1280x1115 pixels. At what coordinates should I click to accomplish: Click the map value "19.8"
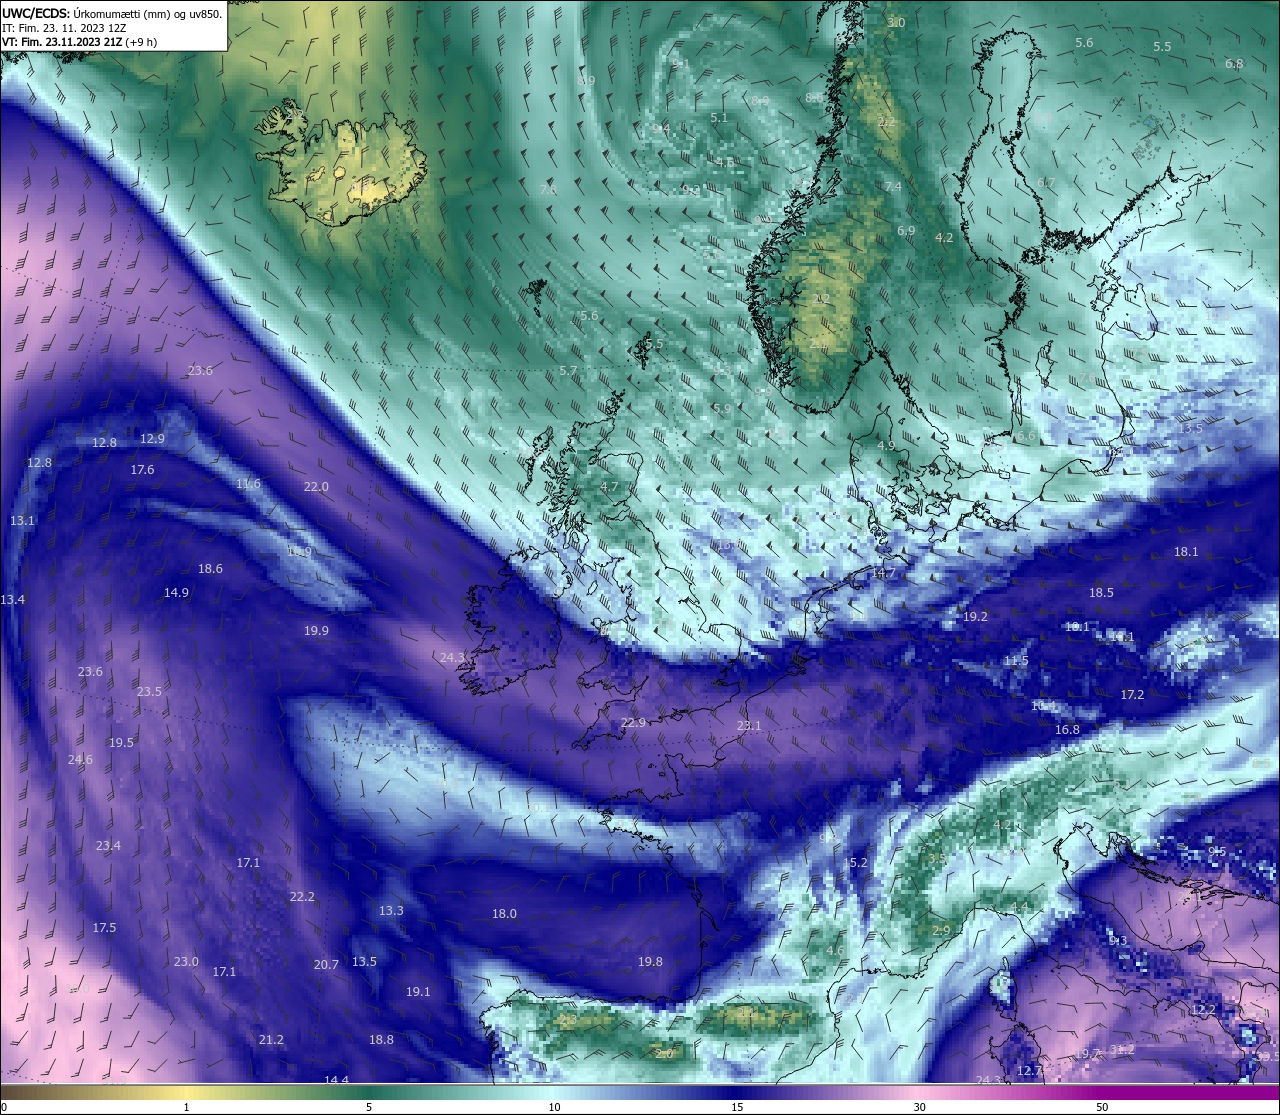[x=650, y=961]
